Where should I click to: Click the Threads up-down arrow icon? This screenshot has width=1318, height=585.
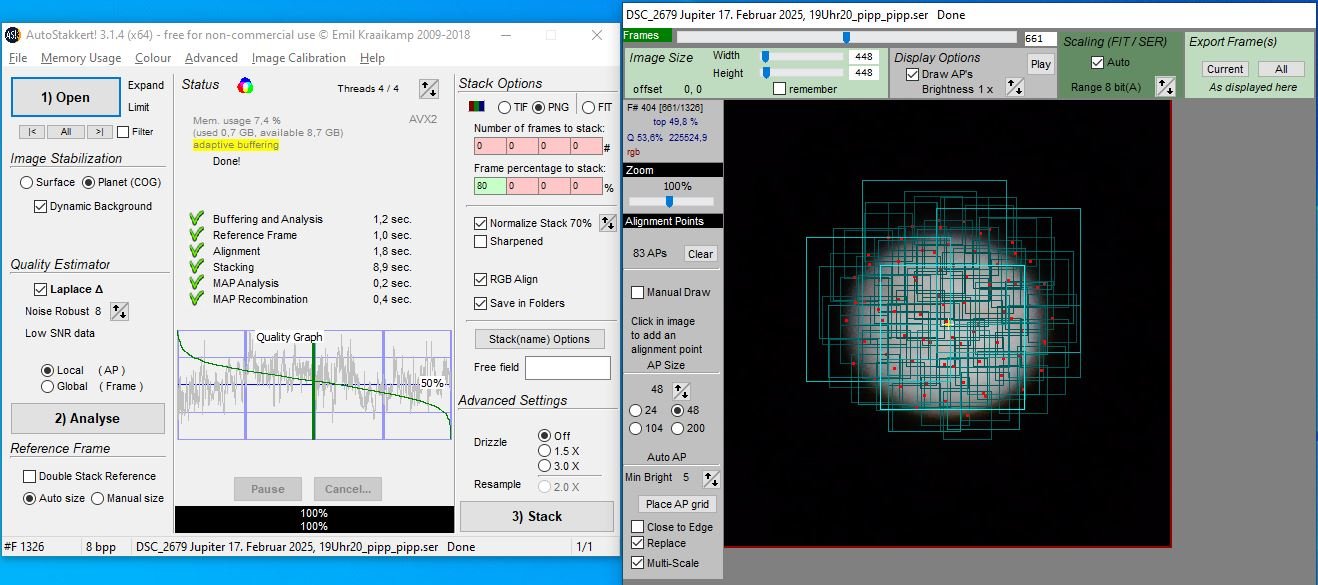pyautogui.click(x=428, y=88)
